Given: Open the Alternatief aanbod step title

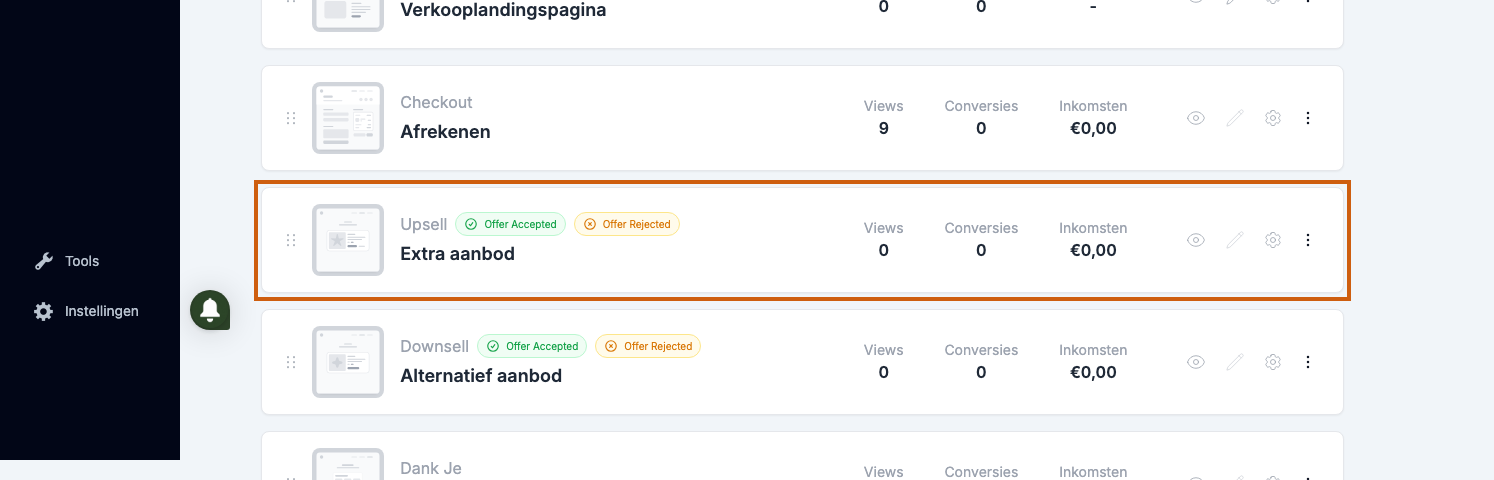Looking at the screenshot, I should (x=481, y=376).
